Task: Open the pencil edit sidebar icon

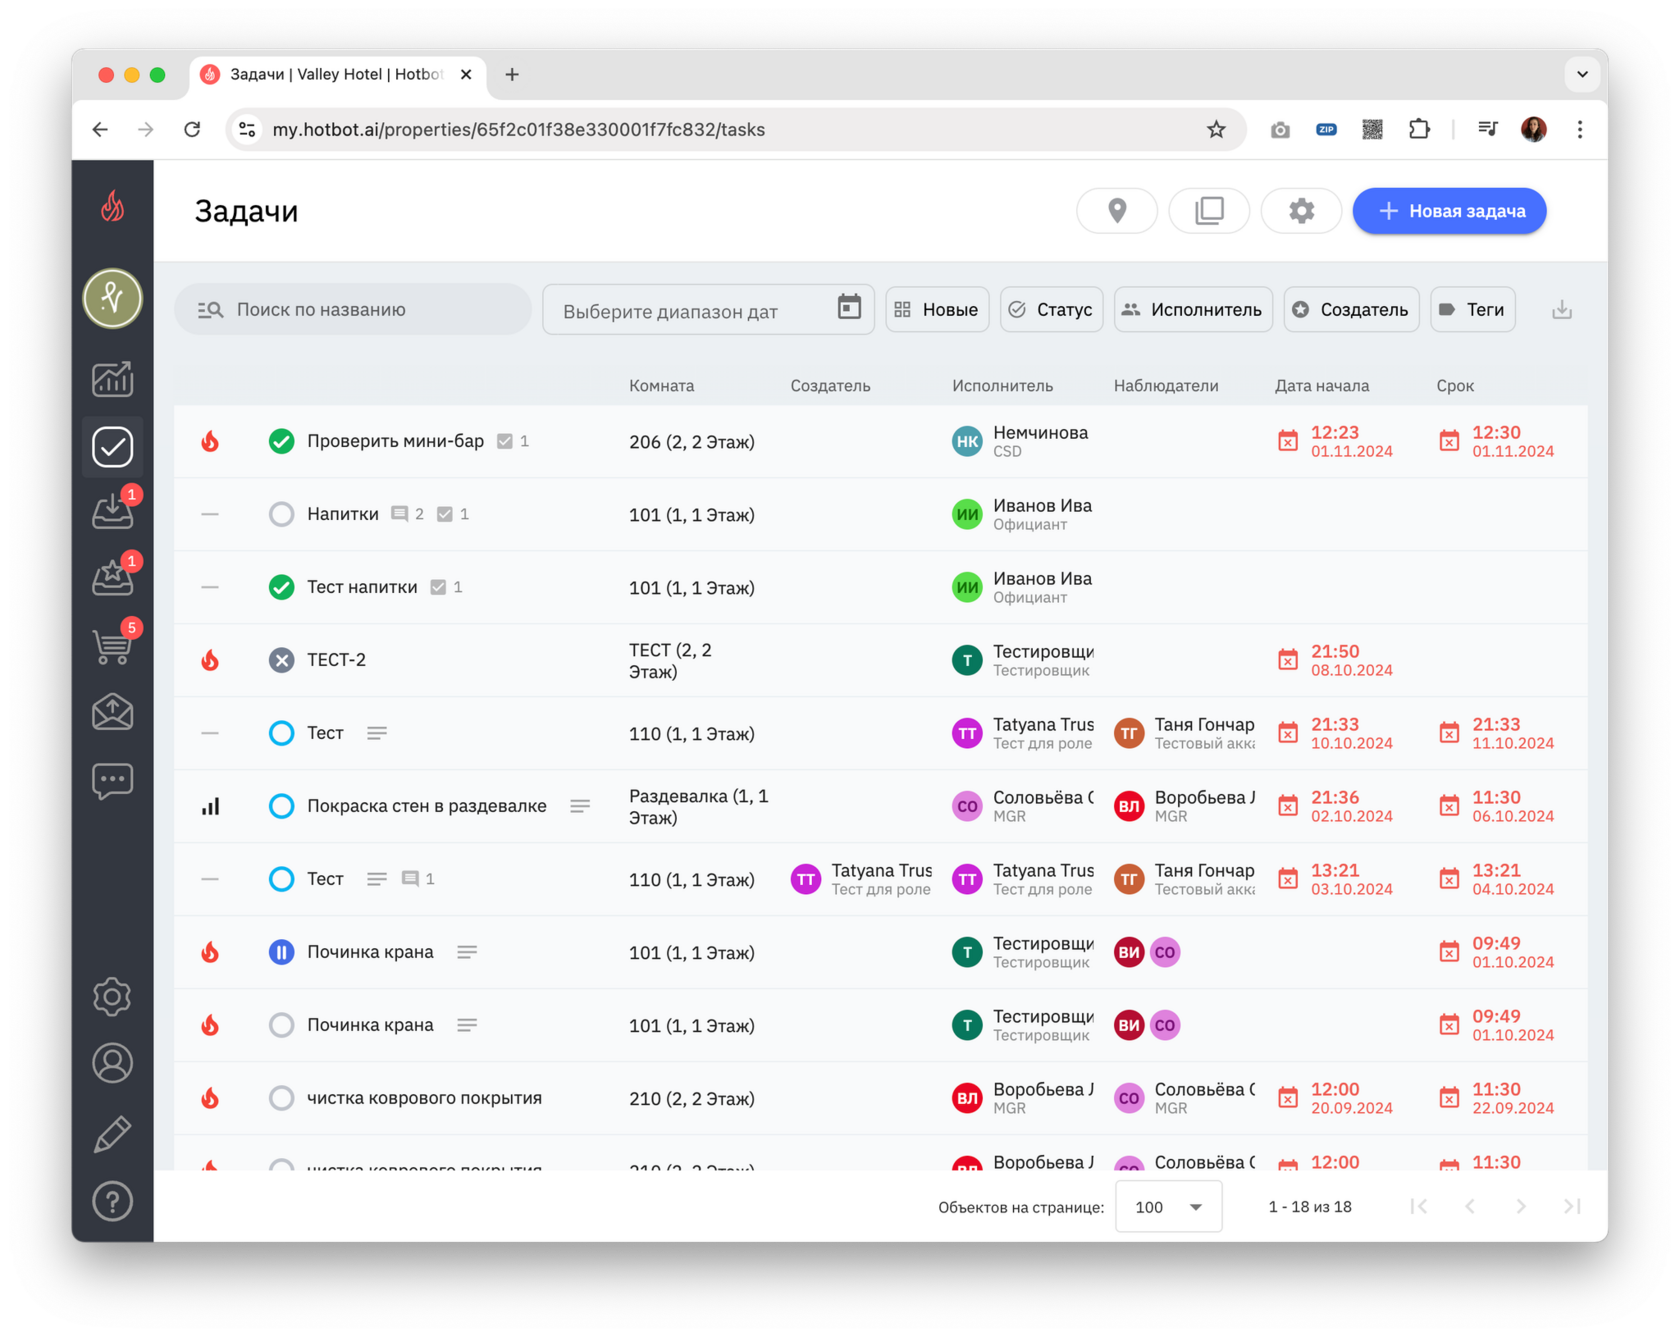Action: (x=112, y=1133)
